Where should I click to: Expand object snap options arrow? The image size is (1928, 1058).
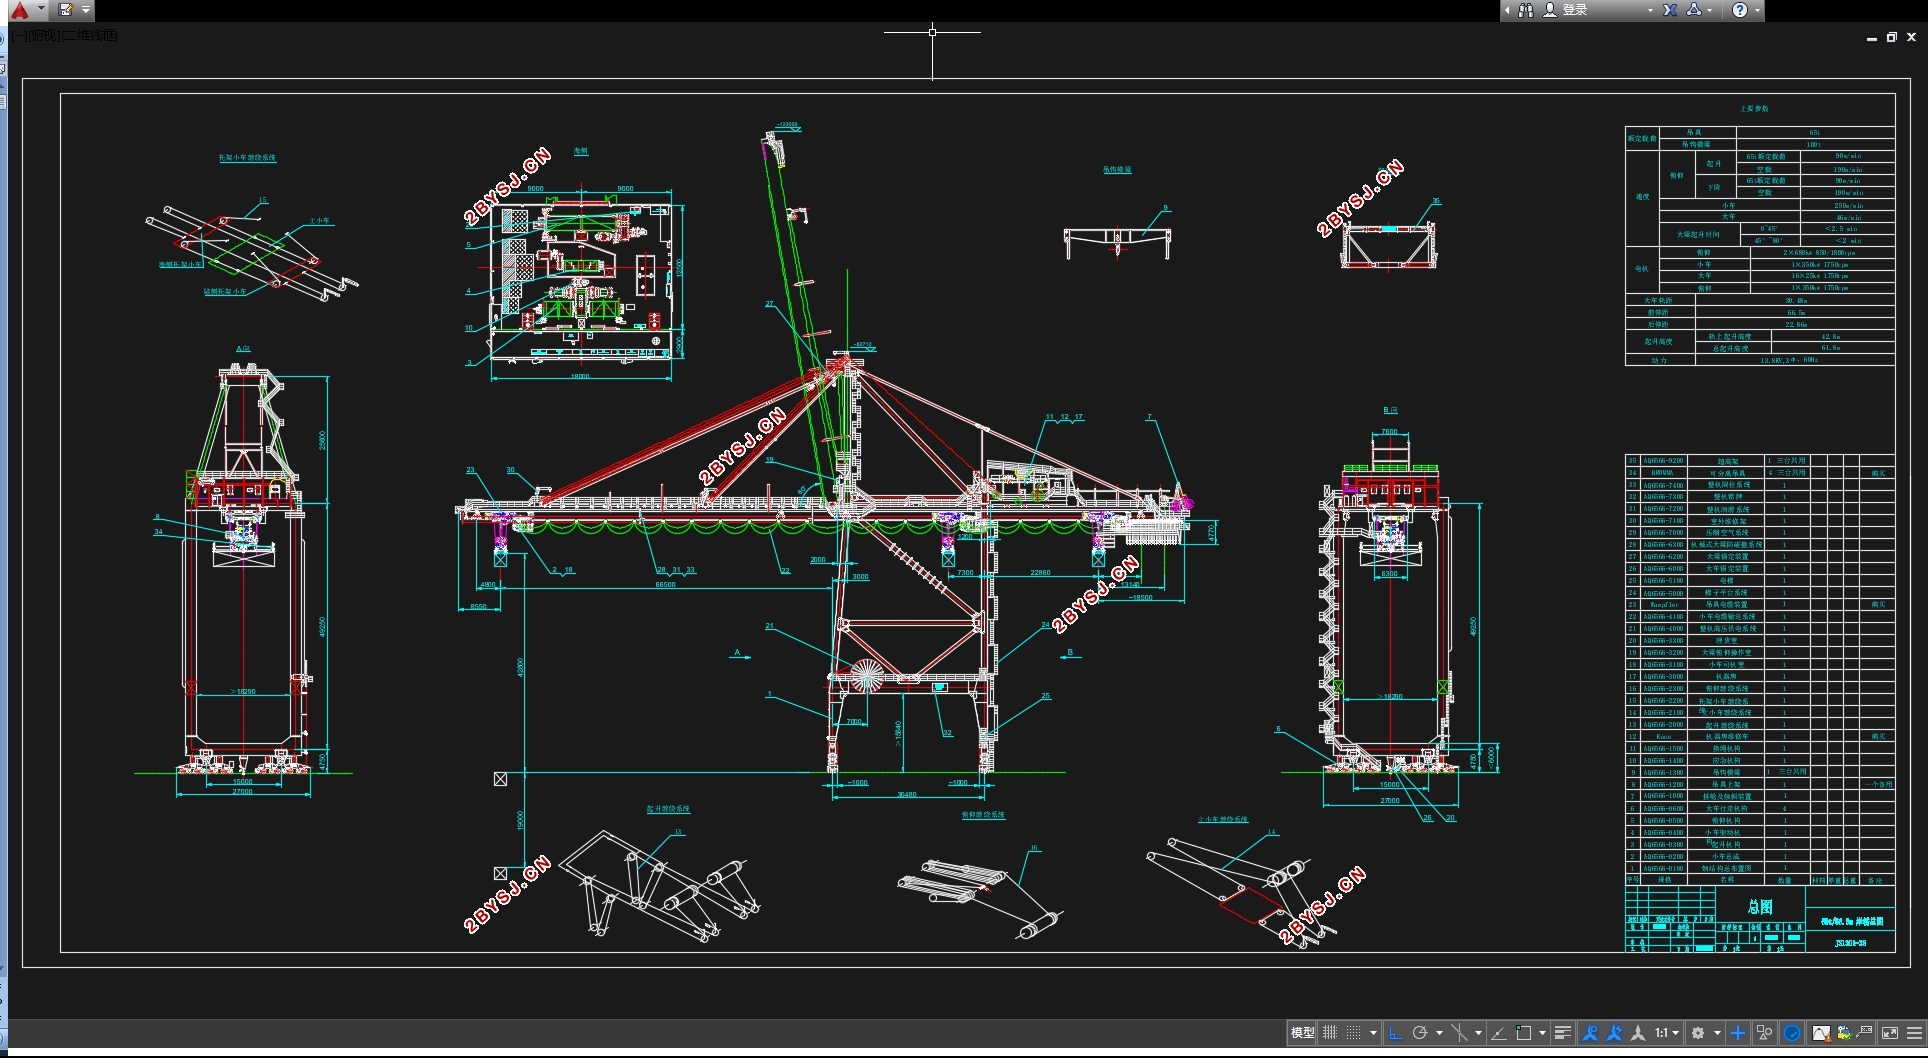[1542, 1033]
